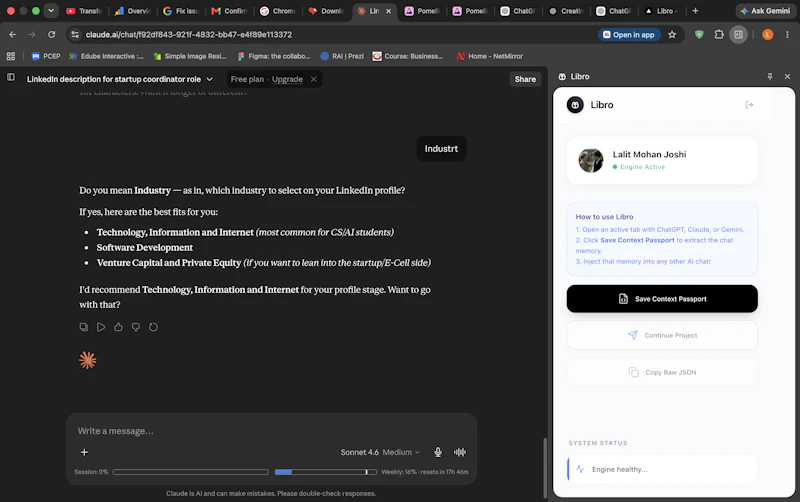Retry the response with regenerate icon
The height and width of the screenshot is (502, 800).
pos(153,327)
